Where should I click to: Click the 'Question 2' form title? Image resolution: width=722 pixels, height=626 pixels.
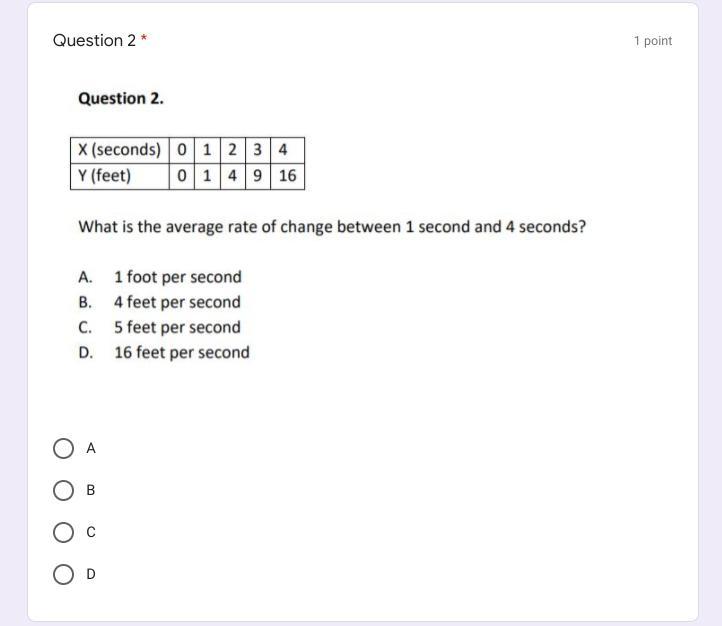tap(94, 41)
